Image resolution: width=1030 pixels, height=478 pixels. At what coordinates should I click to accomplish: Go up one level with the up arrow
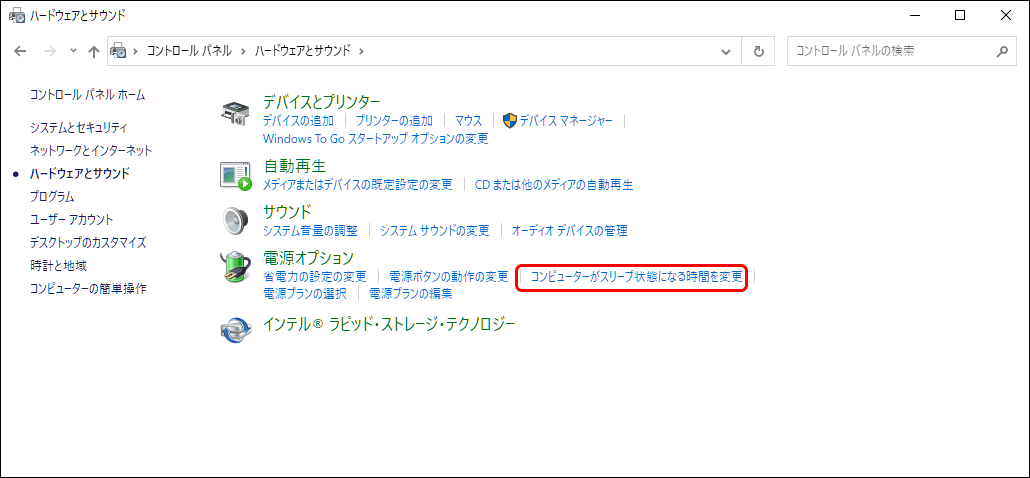click(x=94, y=51)
